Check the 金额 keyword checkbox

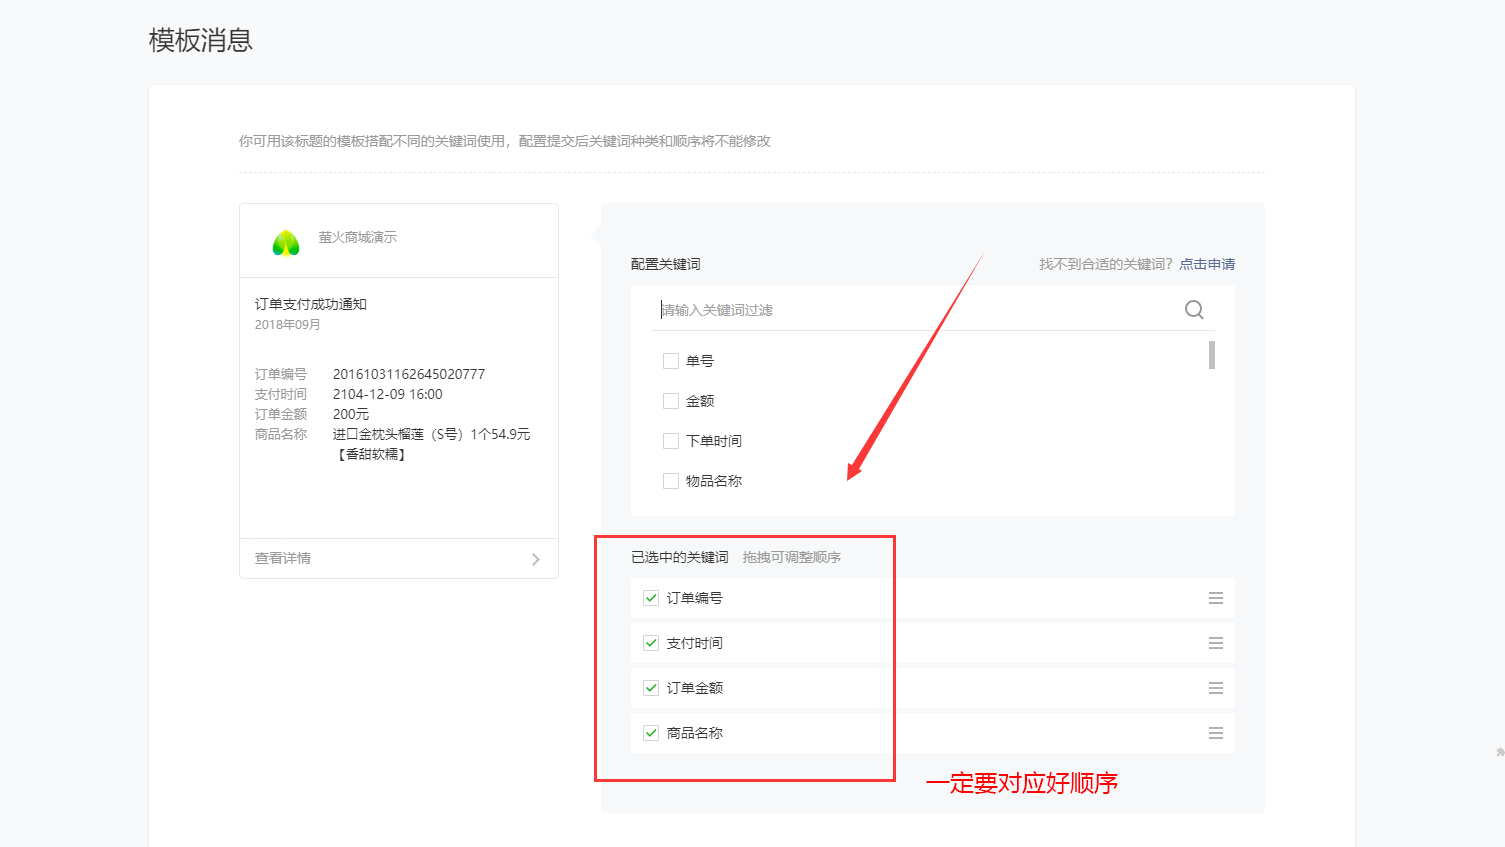[671, 401]
